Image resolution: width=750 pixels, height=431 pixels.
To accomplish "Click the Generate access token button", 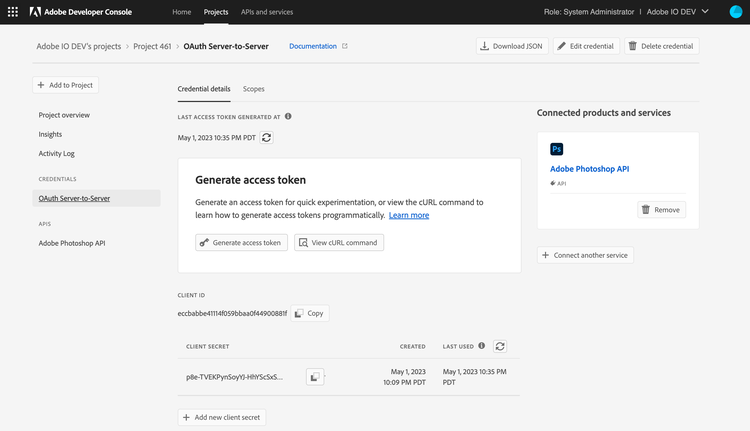I will (x=241, y=242).
